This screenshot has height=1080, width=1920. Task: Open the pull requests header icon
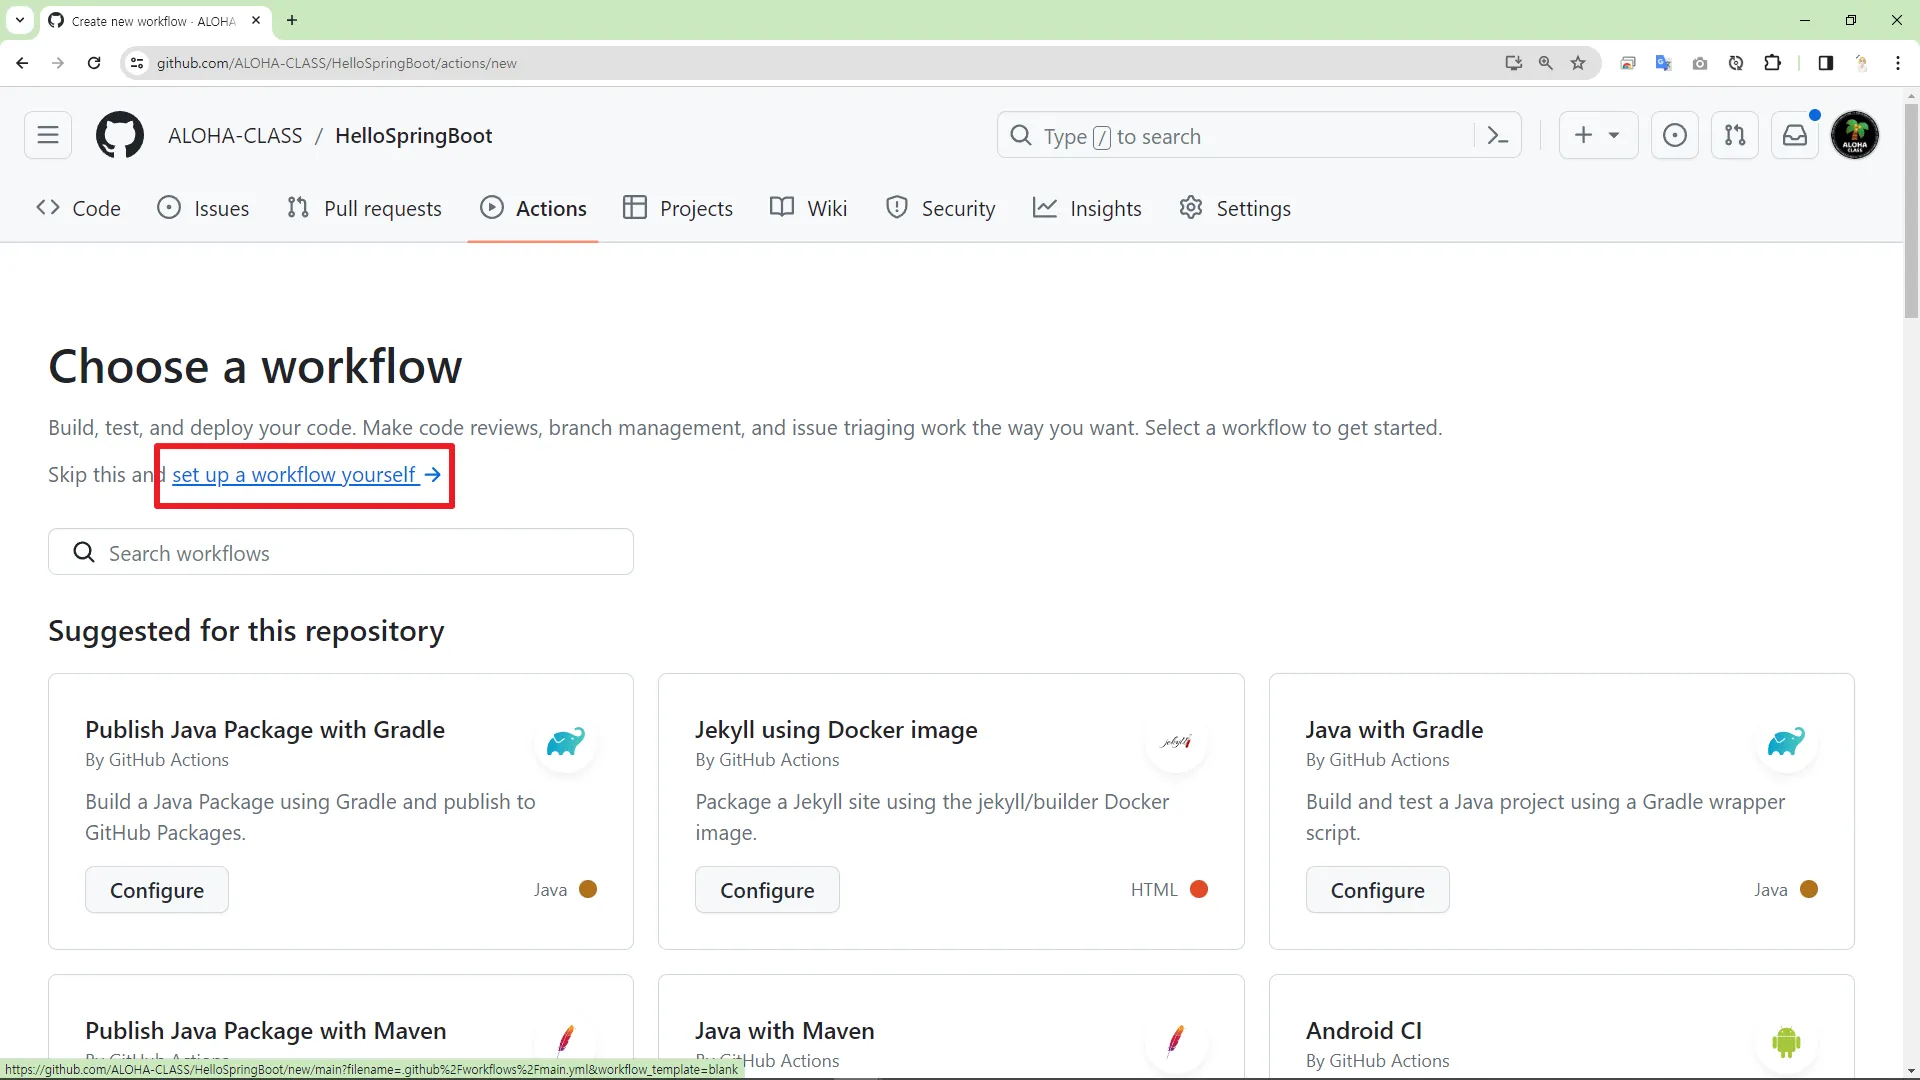click(1735, 135)
